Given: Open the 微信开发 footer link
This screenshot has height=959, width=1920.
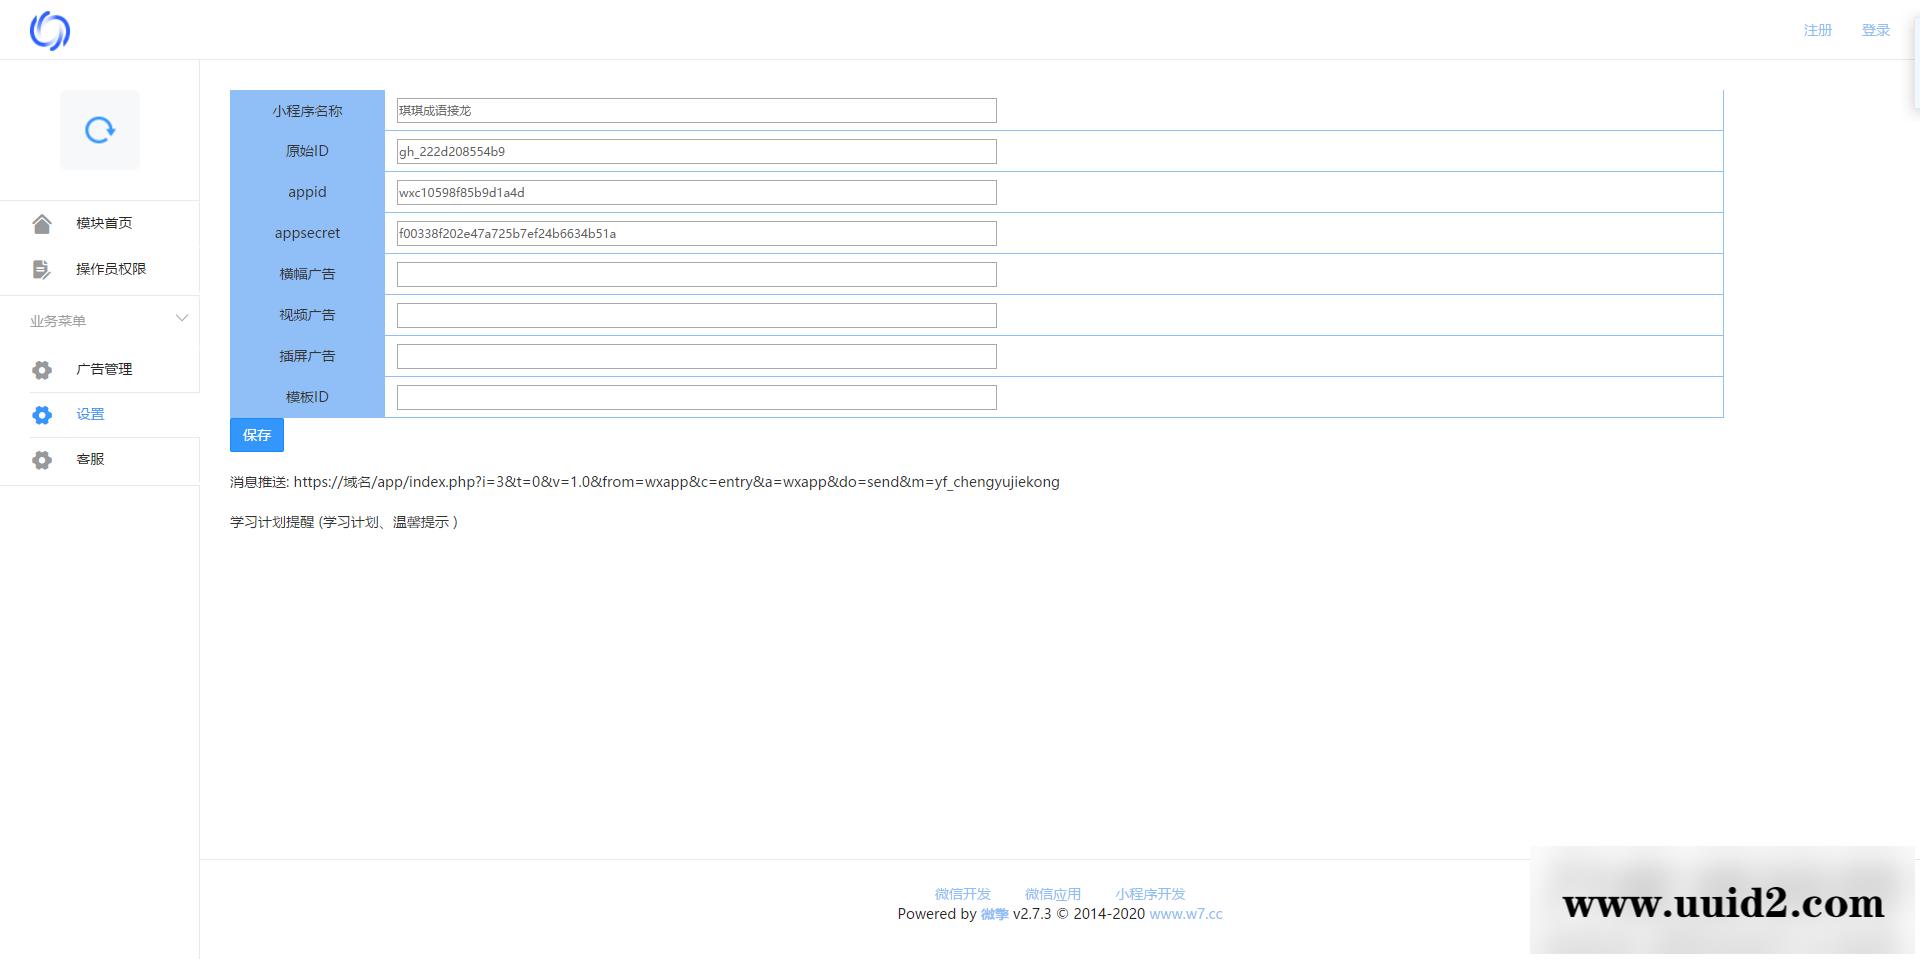Looking at the screenshot, I should [x=962, y=894].
